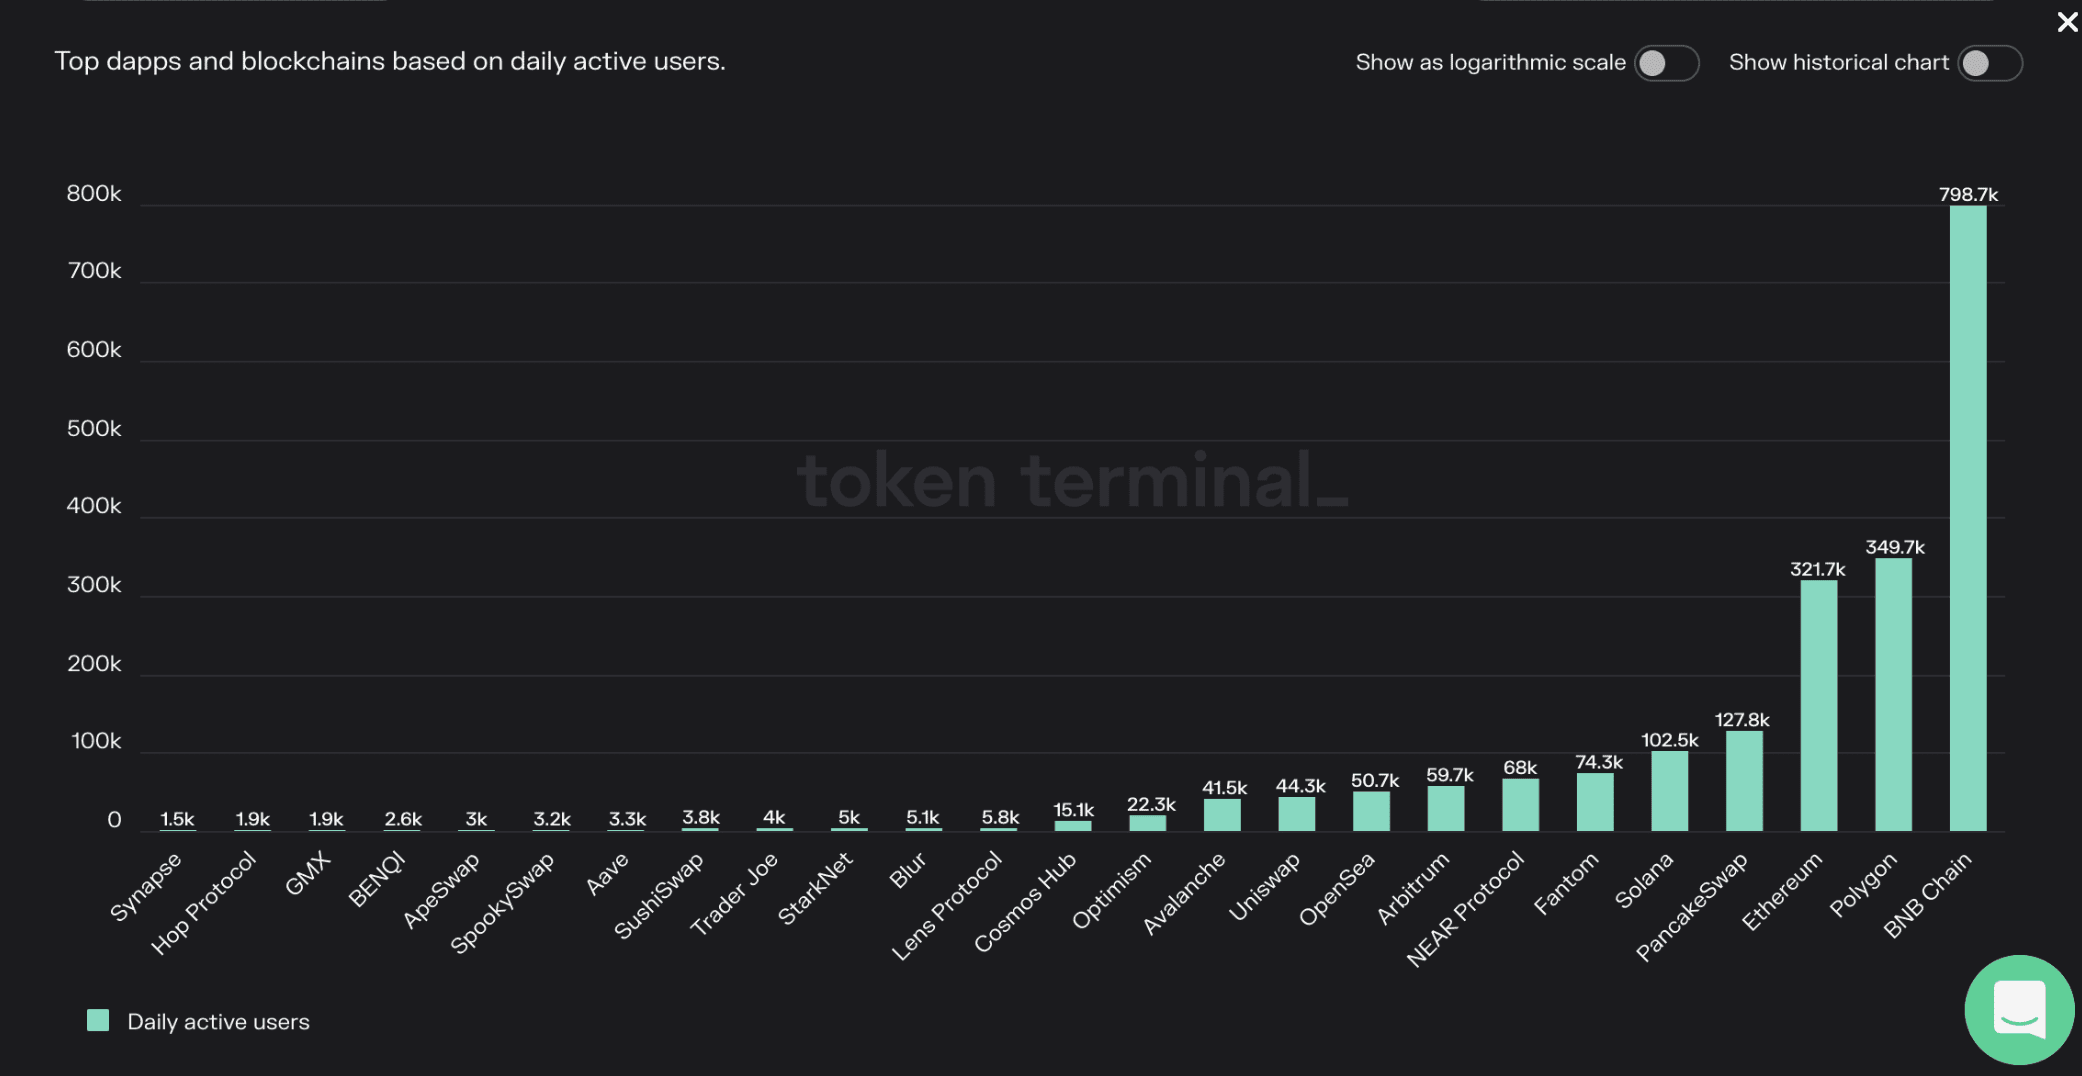
Task: Click the Cosmos Hub axis label
Action: [1025, 902]
